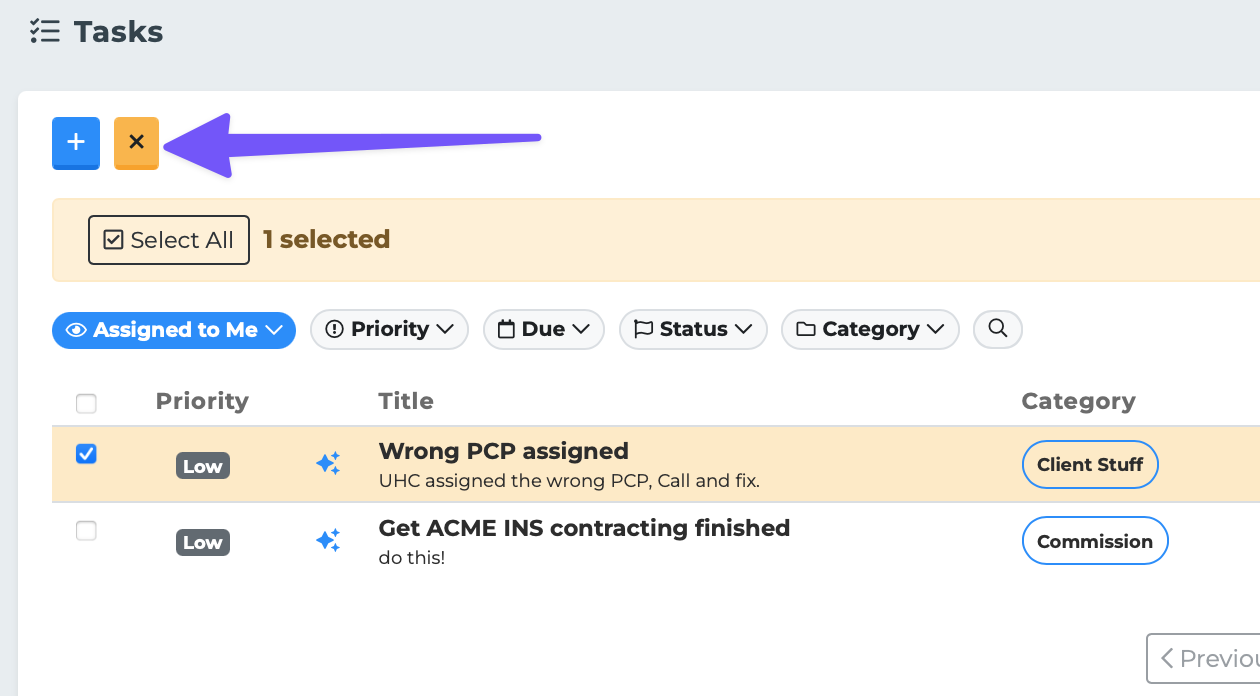Viewport: 1260px width, 696px height.
Task: Click the Client Stuff category tag
Action: (x=1090, y=465)
